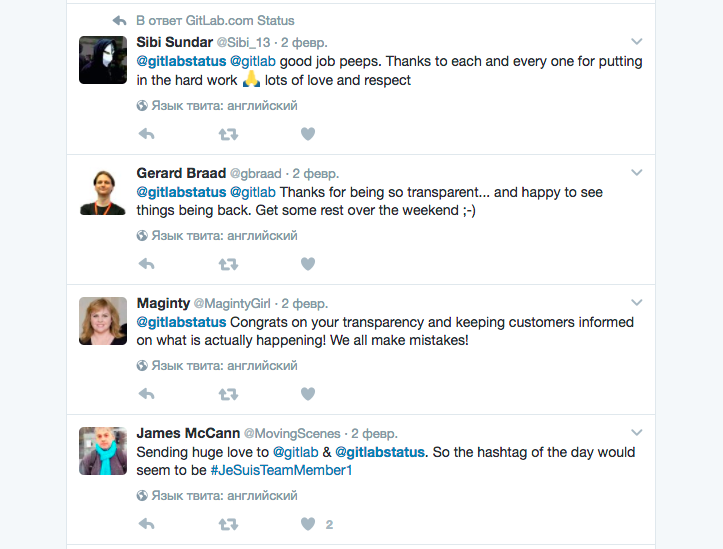Open Gerard Braad's profile name link
Screen dimensions: 723x549
pyautogui.click(x=182, y=173)
